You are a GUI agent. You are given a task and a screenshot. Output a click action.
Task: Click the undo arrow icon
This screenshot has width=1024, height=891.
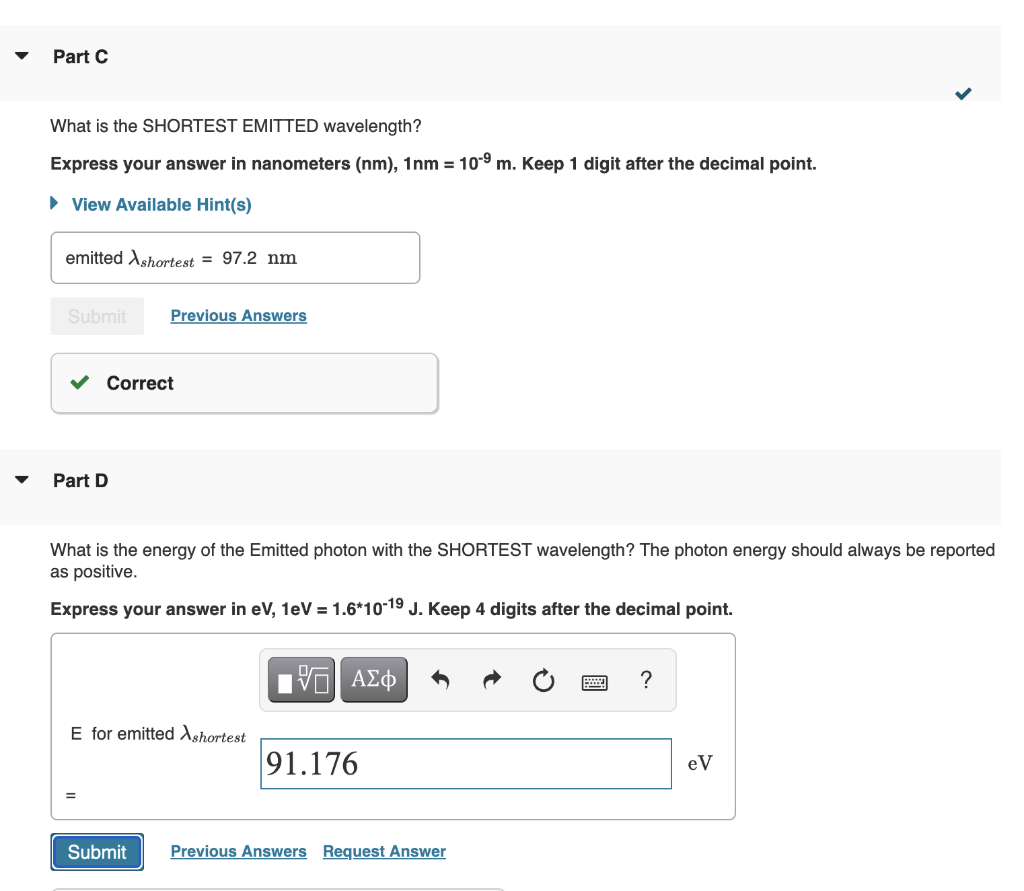pos(440,680)
